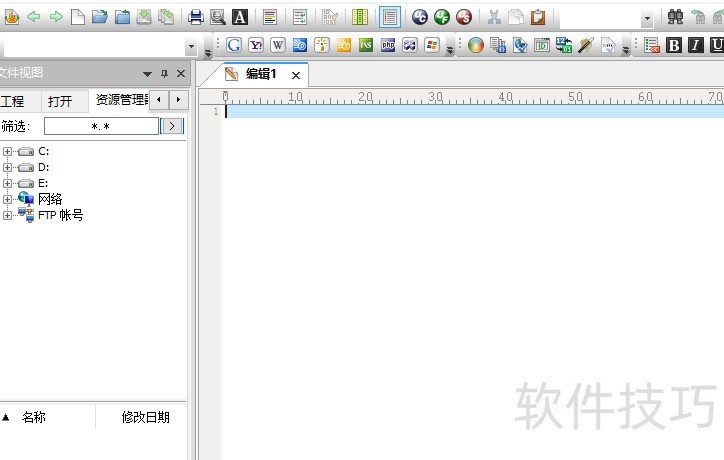Print the current document
This screenshot has height=460, width=724.
[x=196, y=18]
